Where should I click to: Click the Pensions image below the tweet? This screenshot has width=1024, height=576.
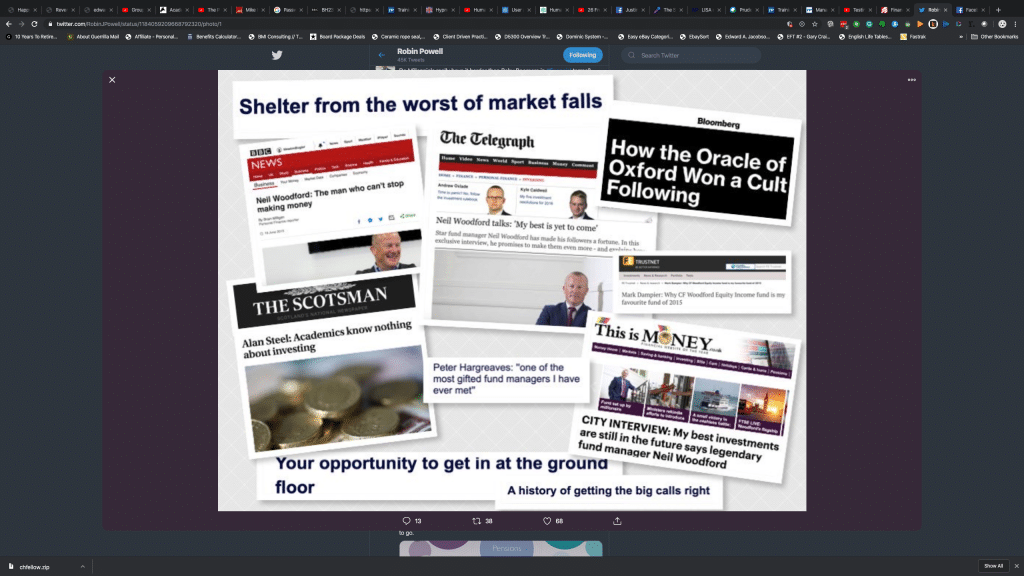coord(501,549)
